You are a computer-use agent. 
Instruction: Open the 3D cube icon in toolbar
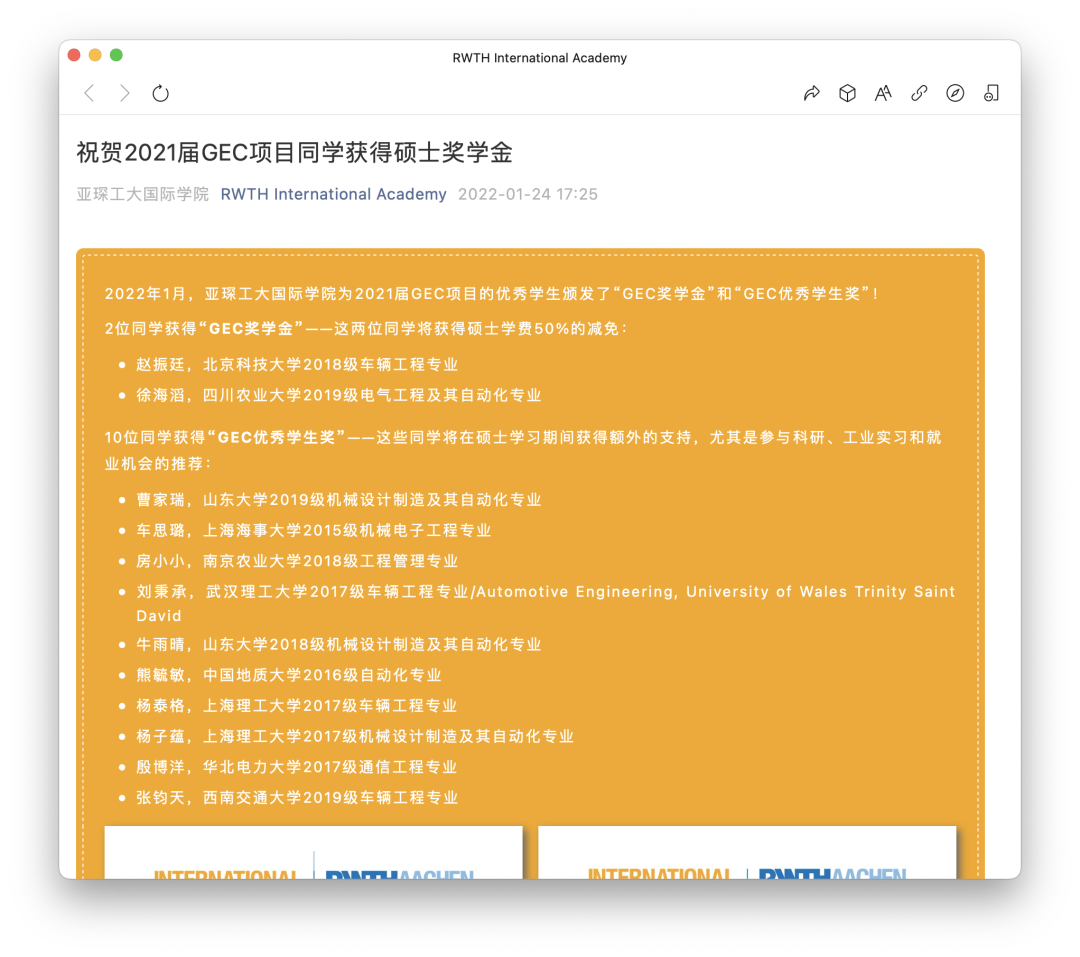tap(847, 93)
